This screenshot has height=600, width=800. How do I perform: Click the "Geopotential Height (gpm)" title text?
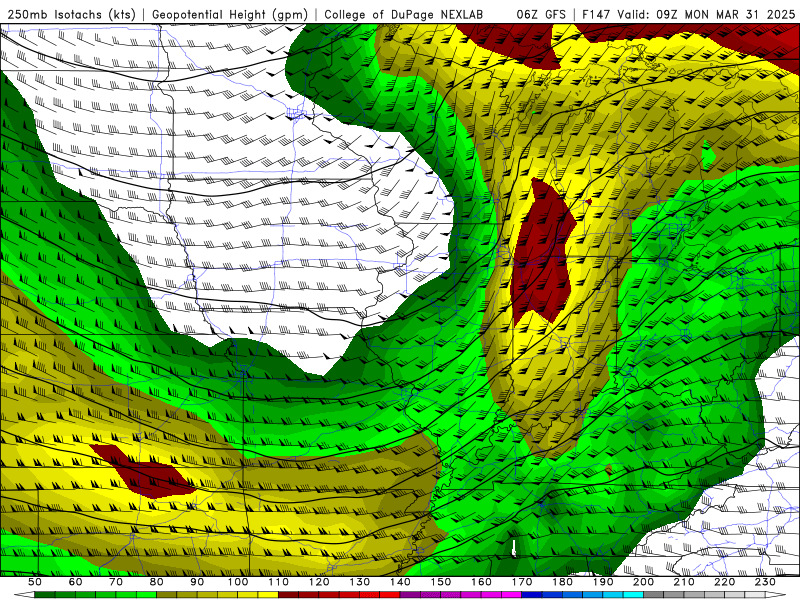click(x=230, y=15)
